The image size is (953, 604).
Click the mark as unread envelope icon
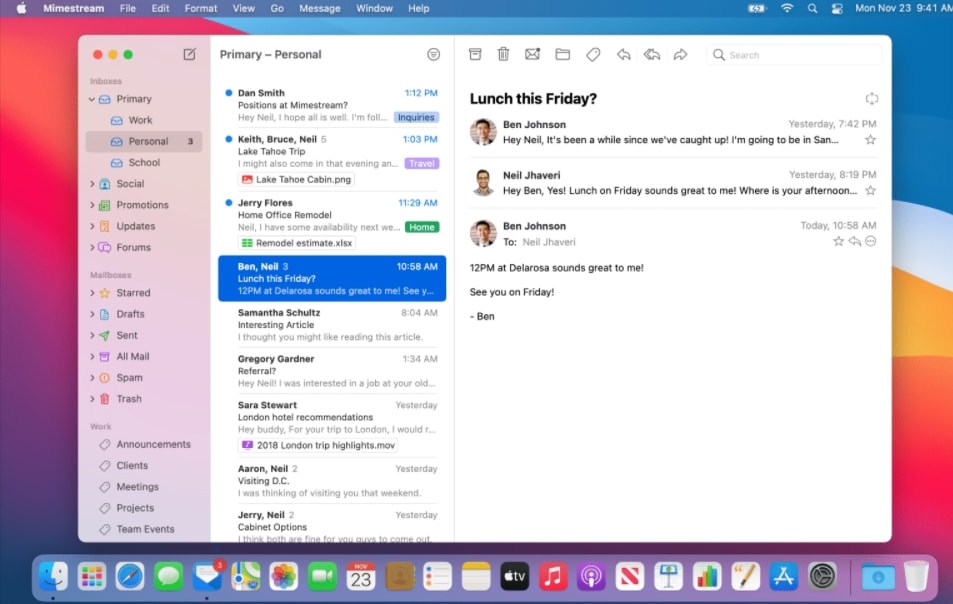[x=532, y=55]
